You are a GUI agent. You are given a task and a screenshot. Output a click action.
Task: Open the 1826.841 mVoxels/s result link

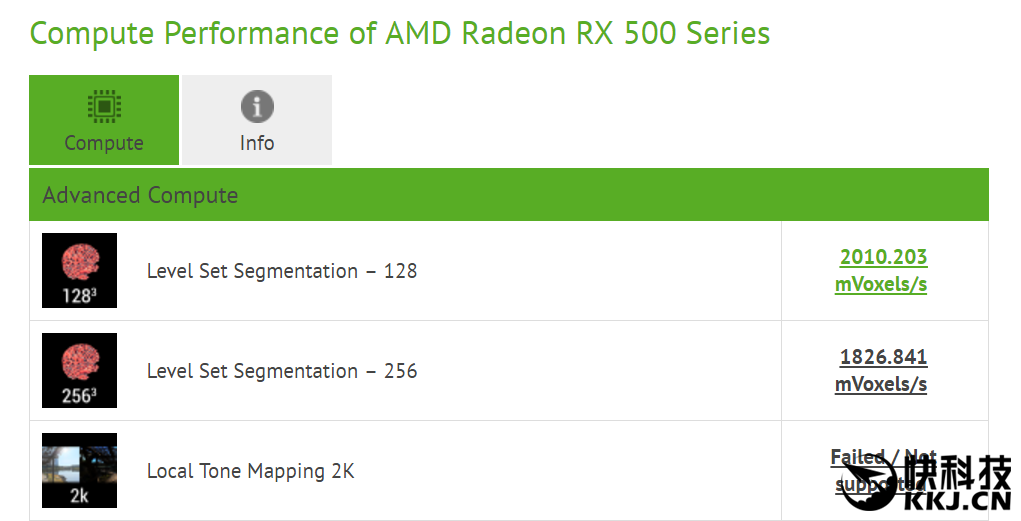tap(883, 357)
